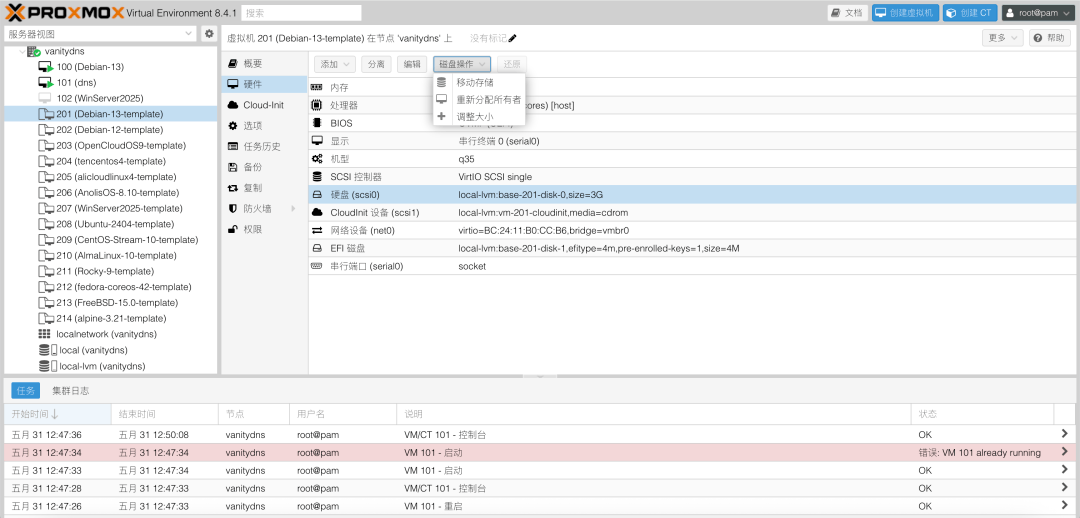This screenshot has height=518, width=1080.
Task: Open the 更多 more dropdown
Action: pos(1002,38)
